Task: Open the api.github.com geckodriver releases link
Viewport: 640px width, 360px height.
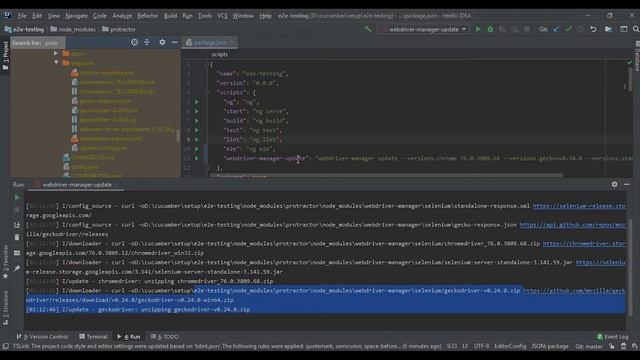Action: coord(572,225)
